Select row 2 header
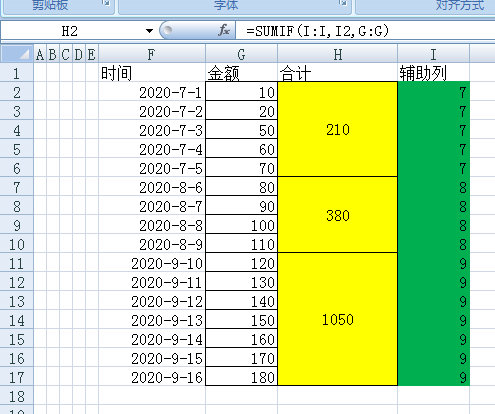This screenshot has width=495, height=414. 17,91
